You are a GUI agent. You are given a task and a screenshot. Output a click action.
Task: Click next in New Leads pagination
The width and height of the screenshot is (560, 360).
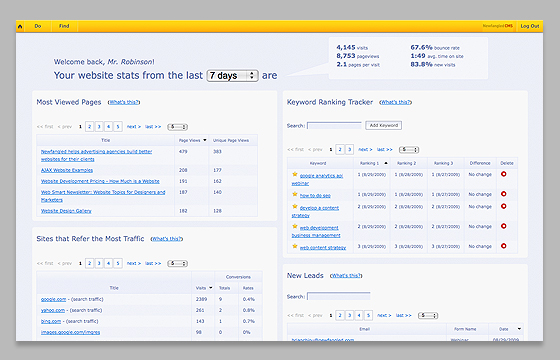384,316
